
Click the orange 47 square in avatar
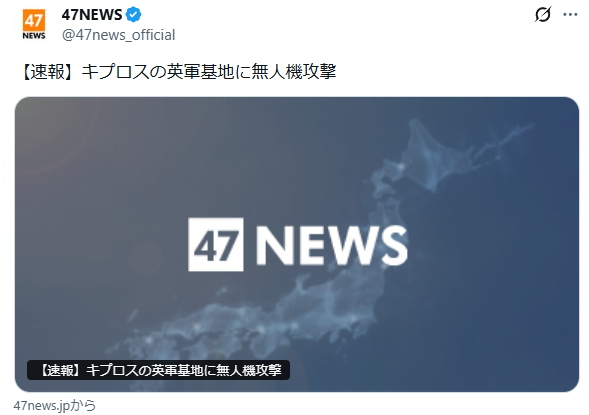pyautogui.click(x=34, y=20)
